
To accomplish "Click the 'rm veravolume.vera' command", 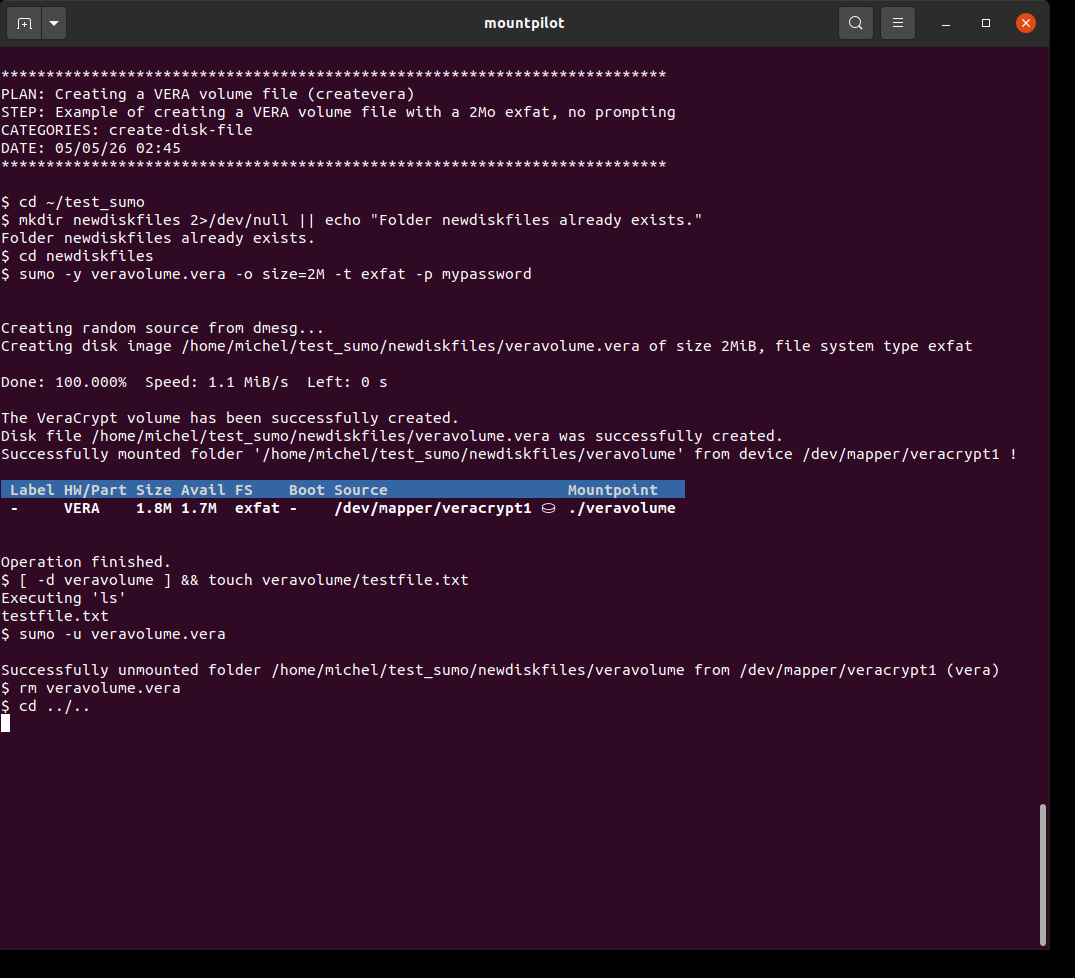I will click(90, 688).
